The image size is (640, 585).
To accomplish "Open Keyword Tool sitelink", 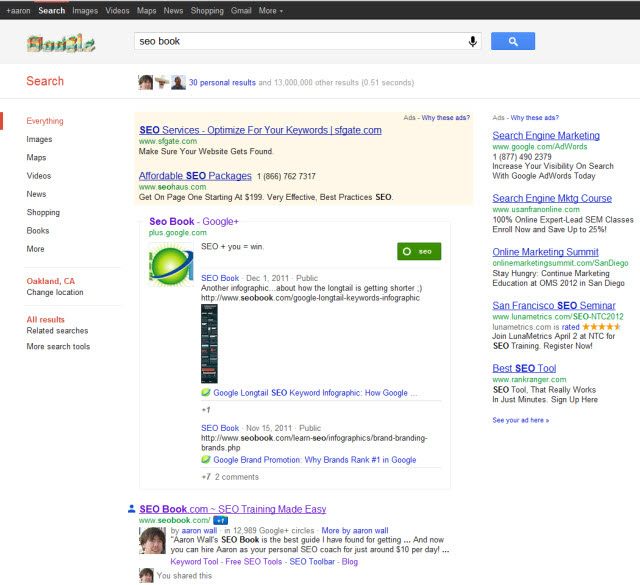I will 194,562.
